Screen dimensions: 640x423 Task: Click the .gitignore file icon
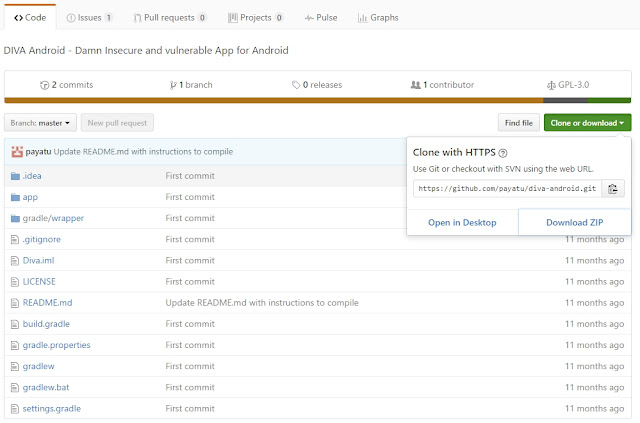pyautogui.click(x=15, y=240)
